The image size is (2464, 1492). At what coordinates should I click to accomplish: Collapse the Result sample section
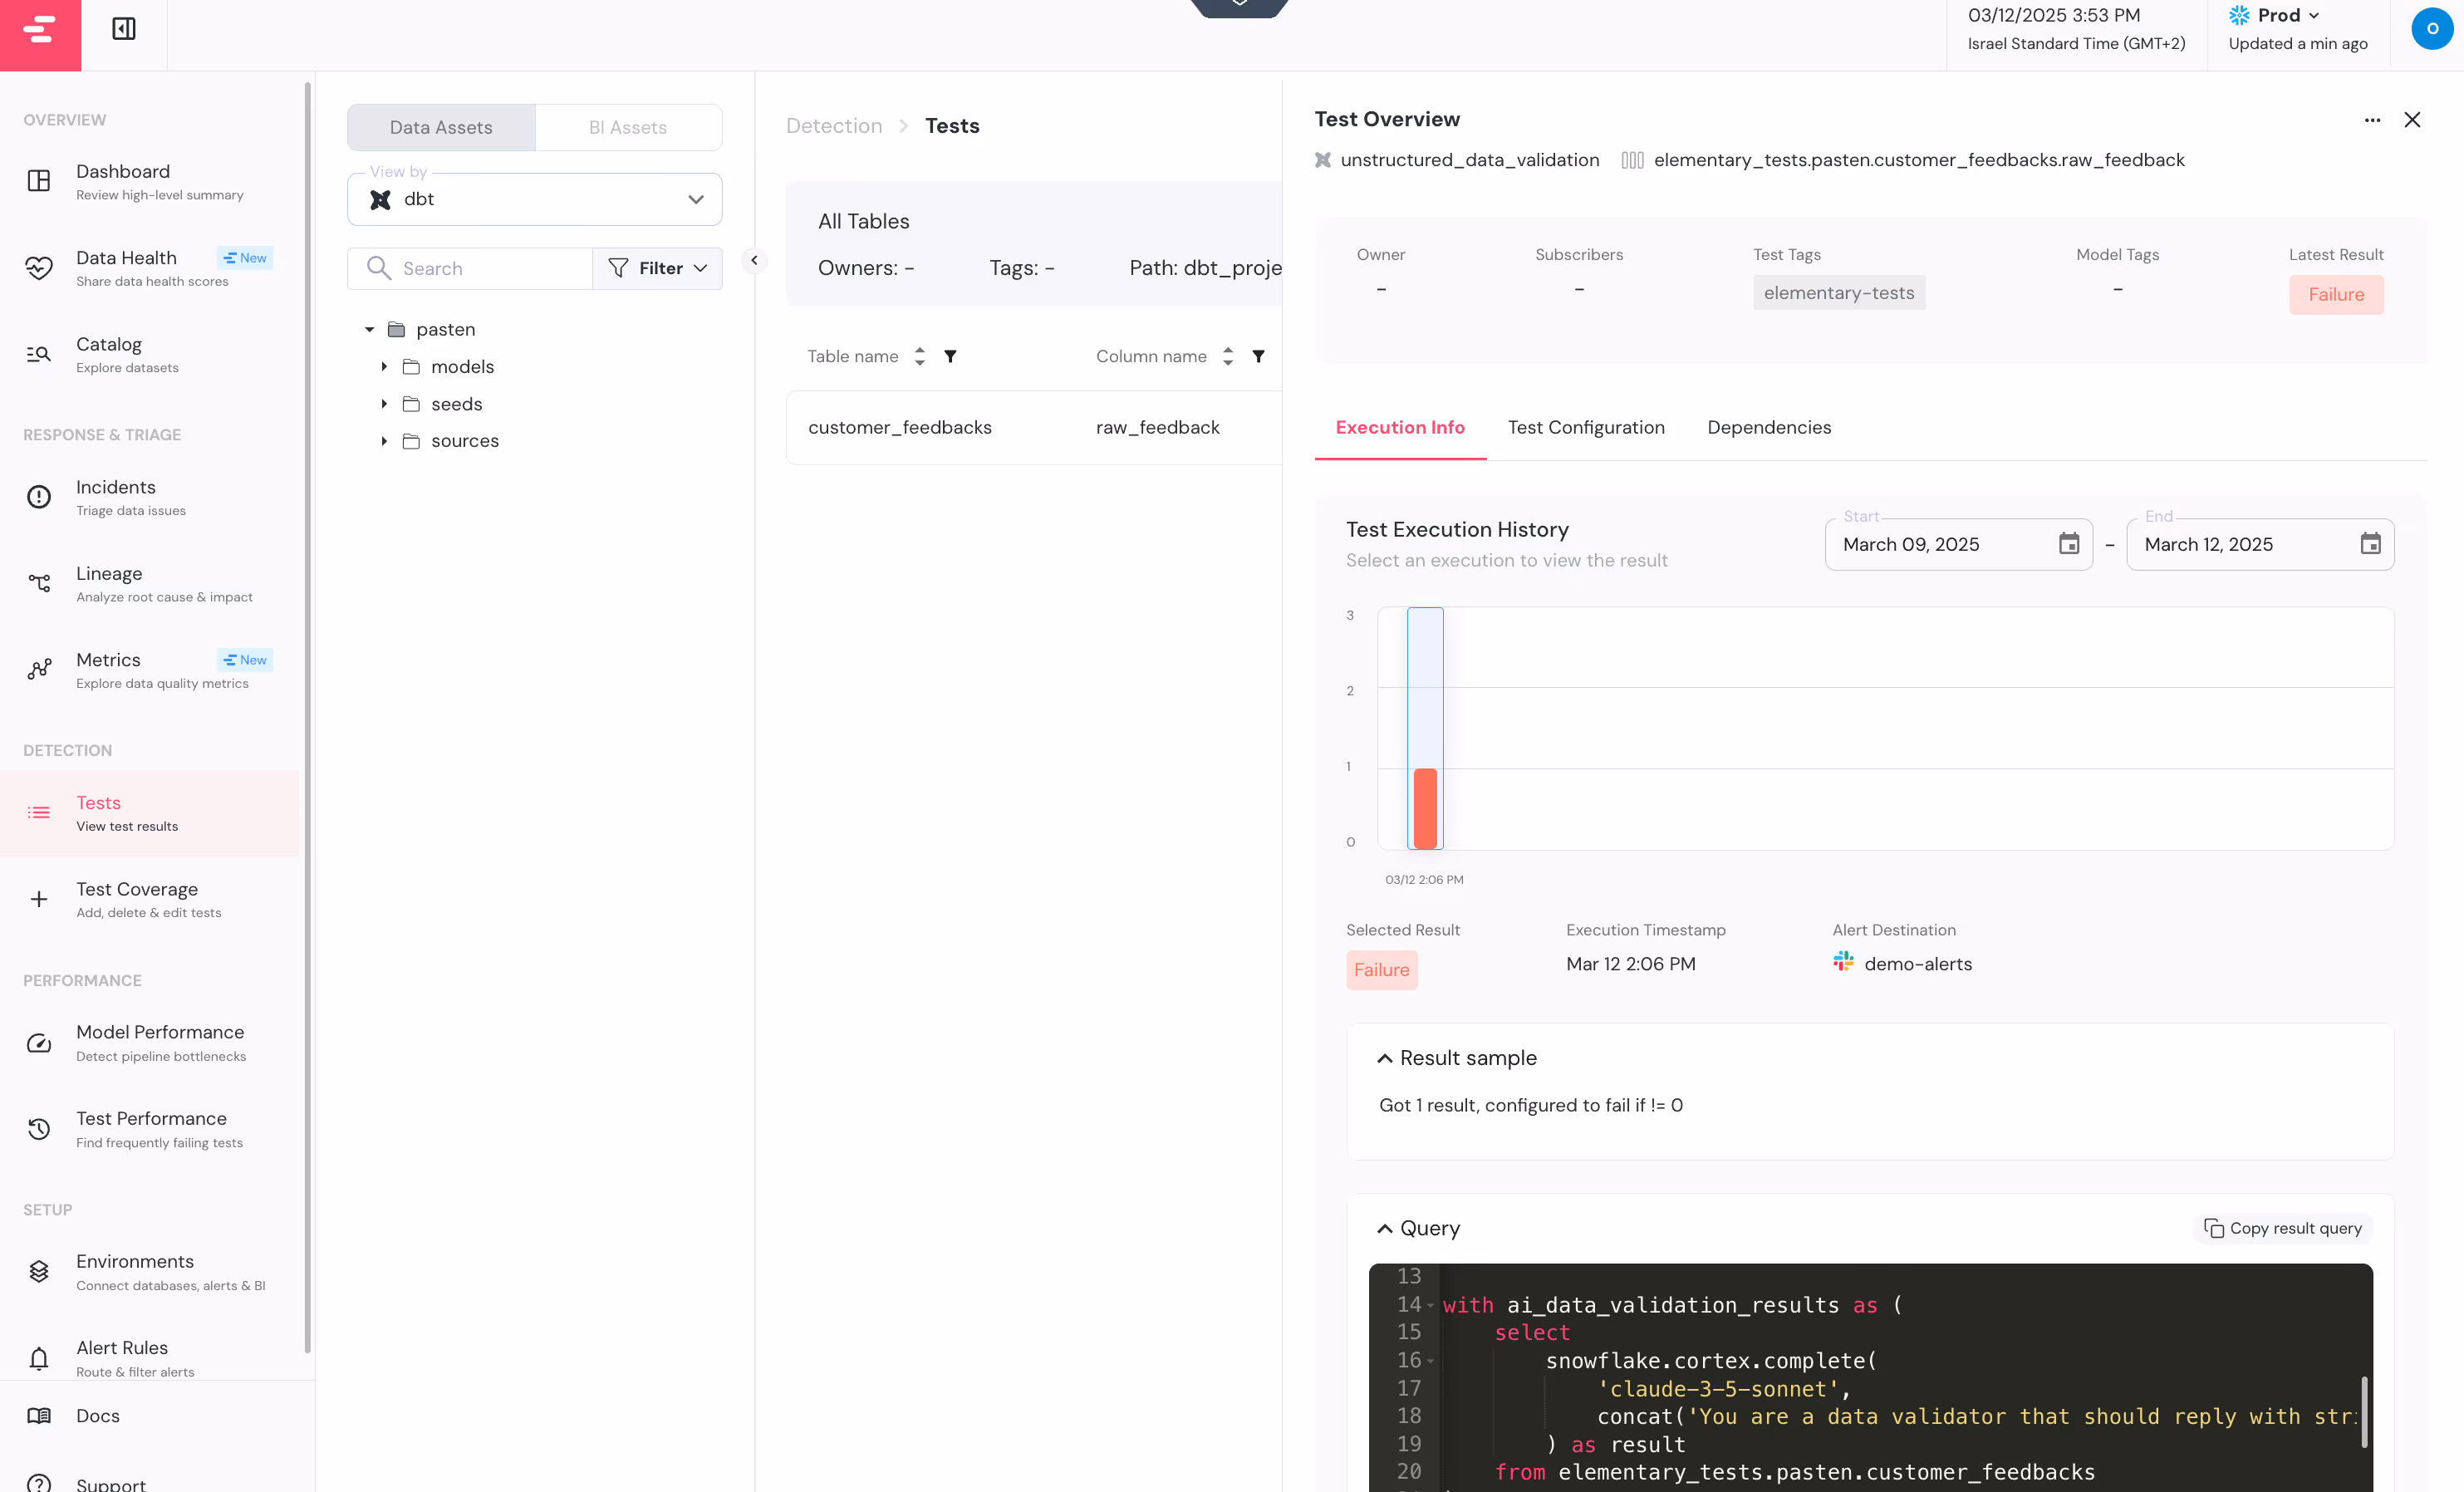(x=1384, y=1058)
